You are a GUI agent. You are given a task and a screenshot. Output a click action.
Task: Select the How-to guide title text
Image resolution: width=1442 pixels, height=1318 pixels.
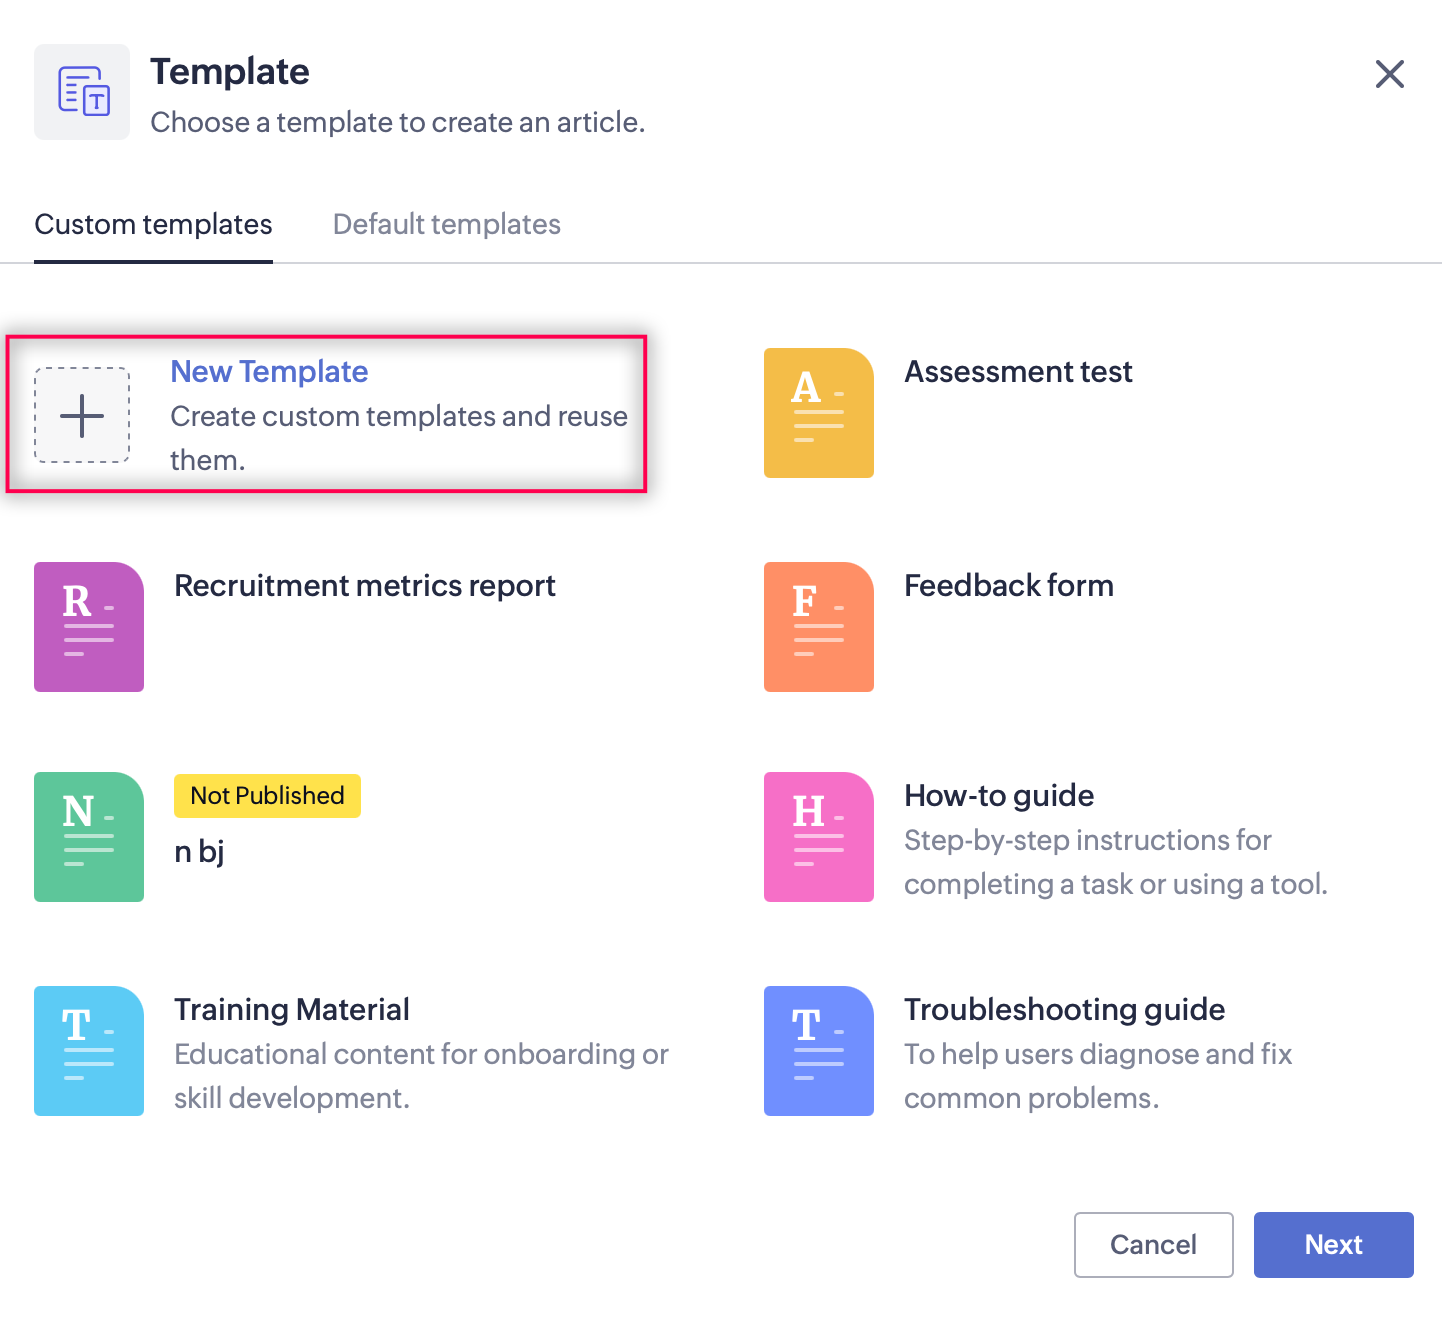(x=998, y=795)
